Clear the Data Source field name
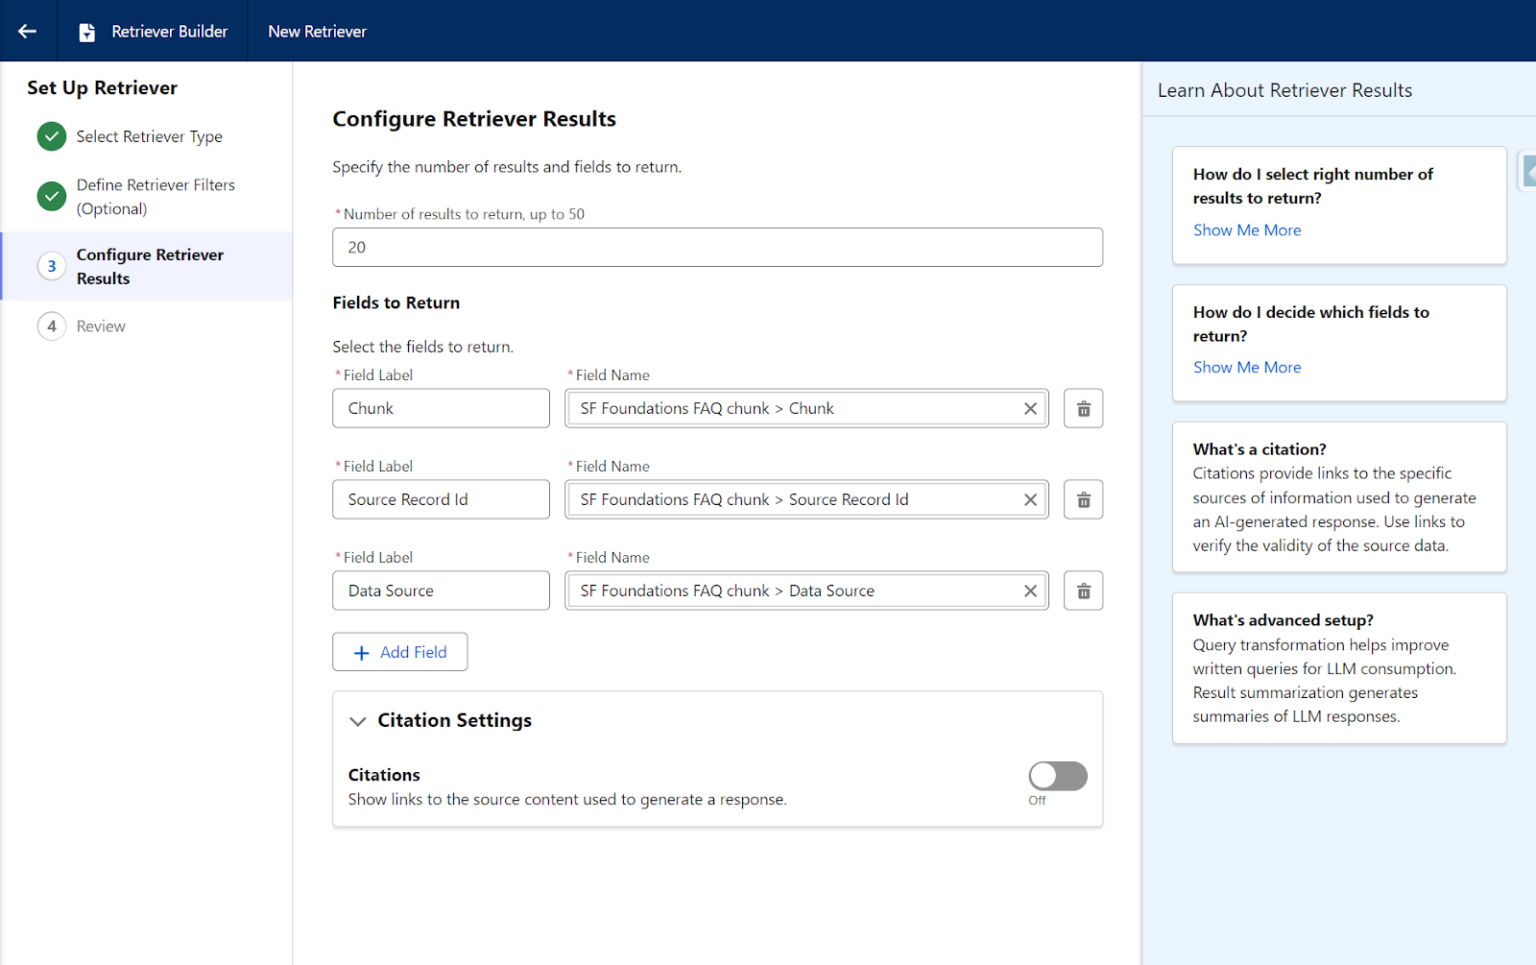This screenshot has height=965, width=1536. [x=1030, y=591]
